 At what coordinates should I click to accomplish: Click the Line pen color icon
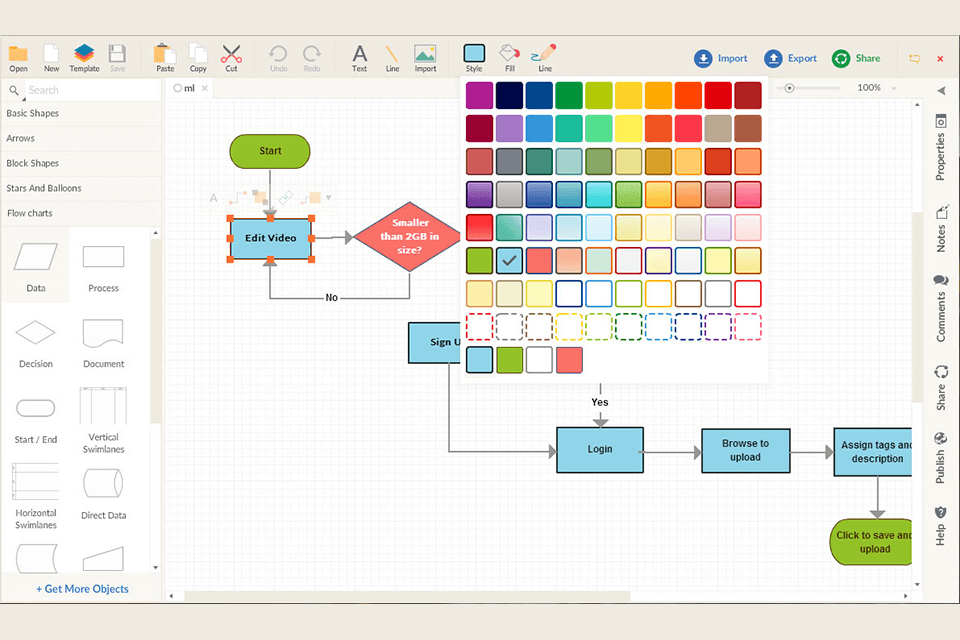544,57
